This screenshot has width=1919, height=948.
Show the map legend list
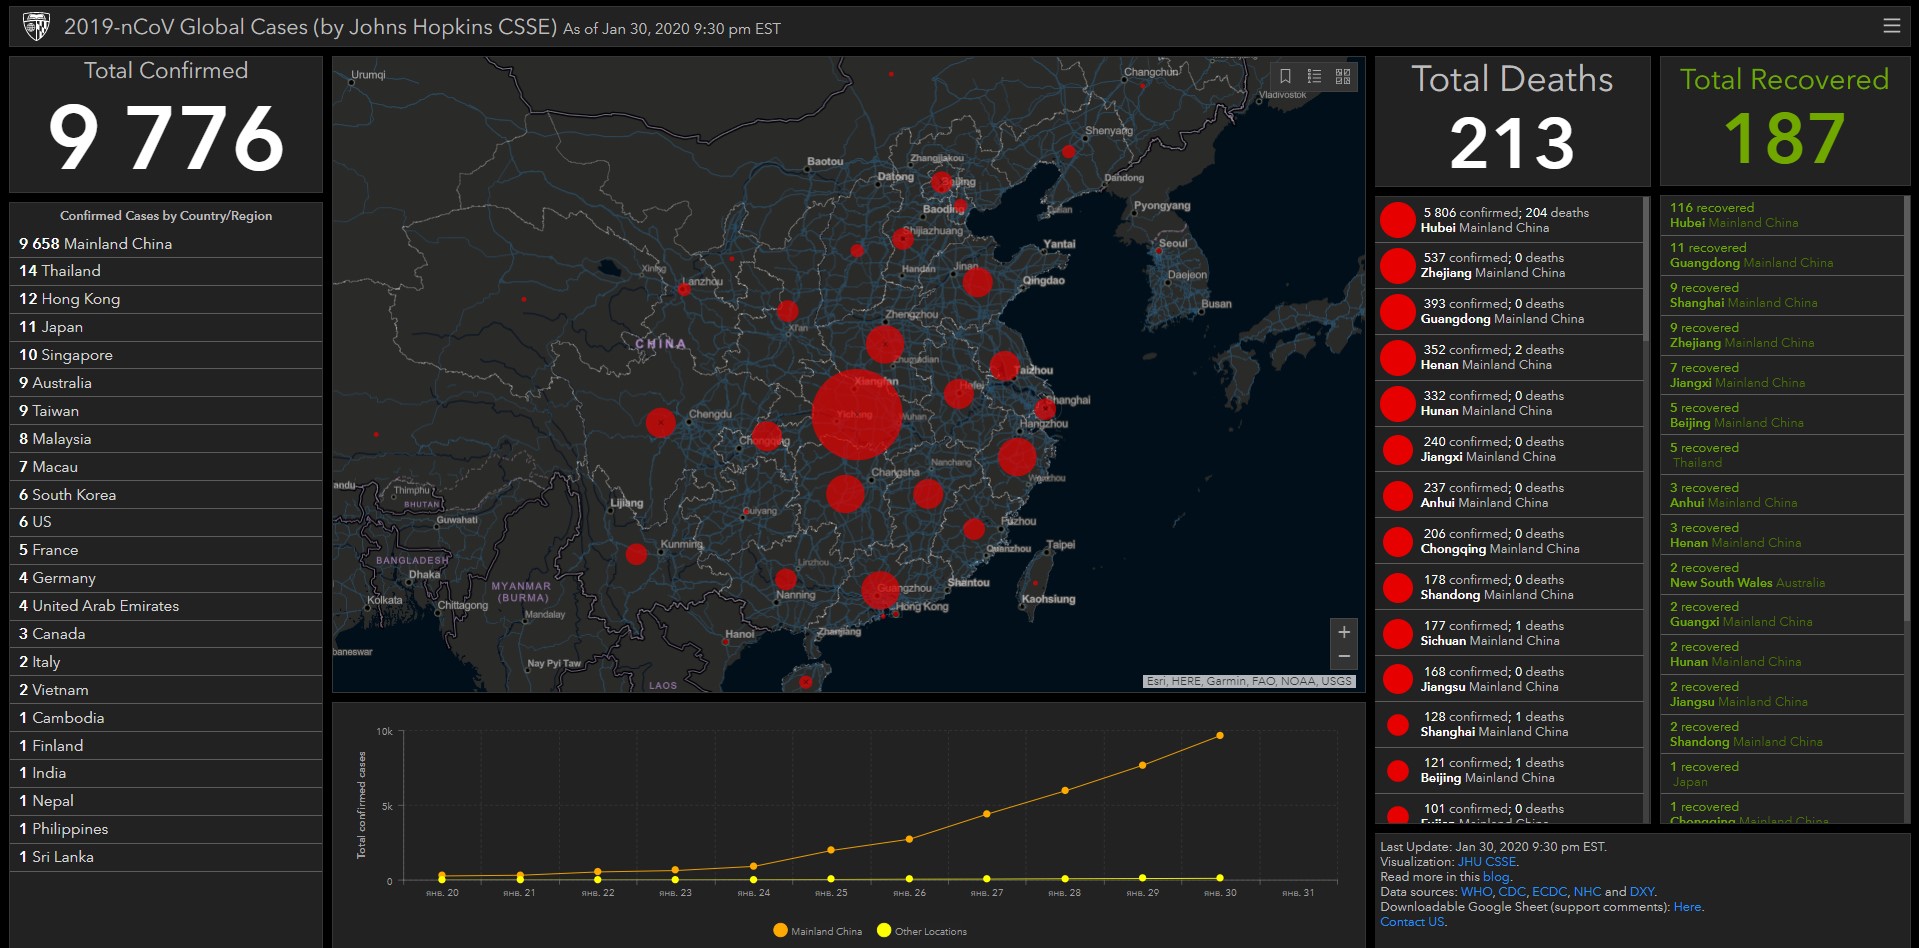tap(1314, 76)
